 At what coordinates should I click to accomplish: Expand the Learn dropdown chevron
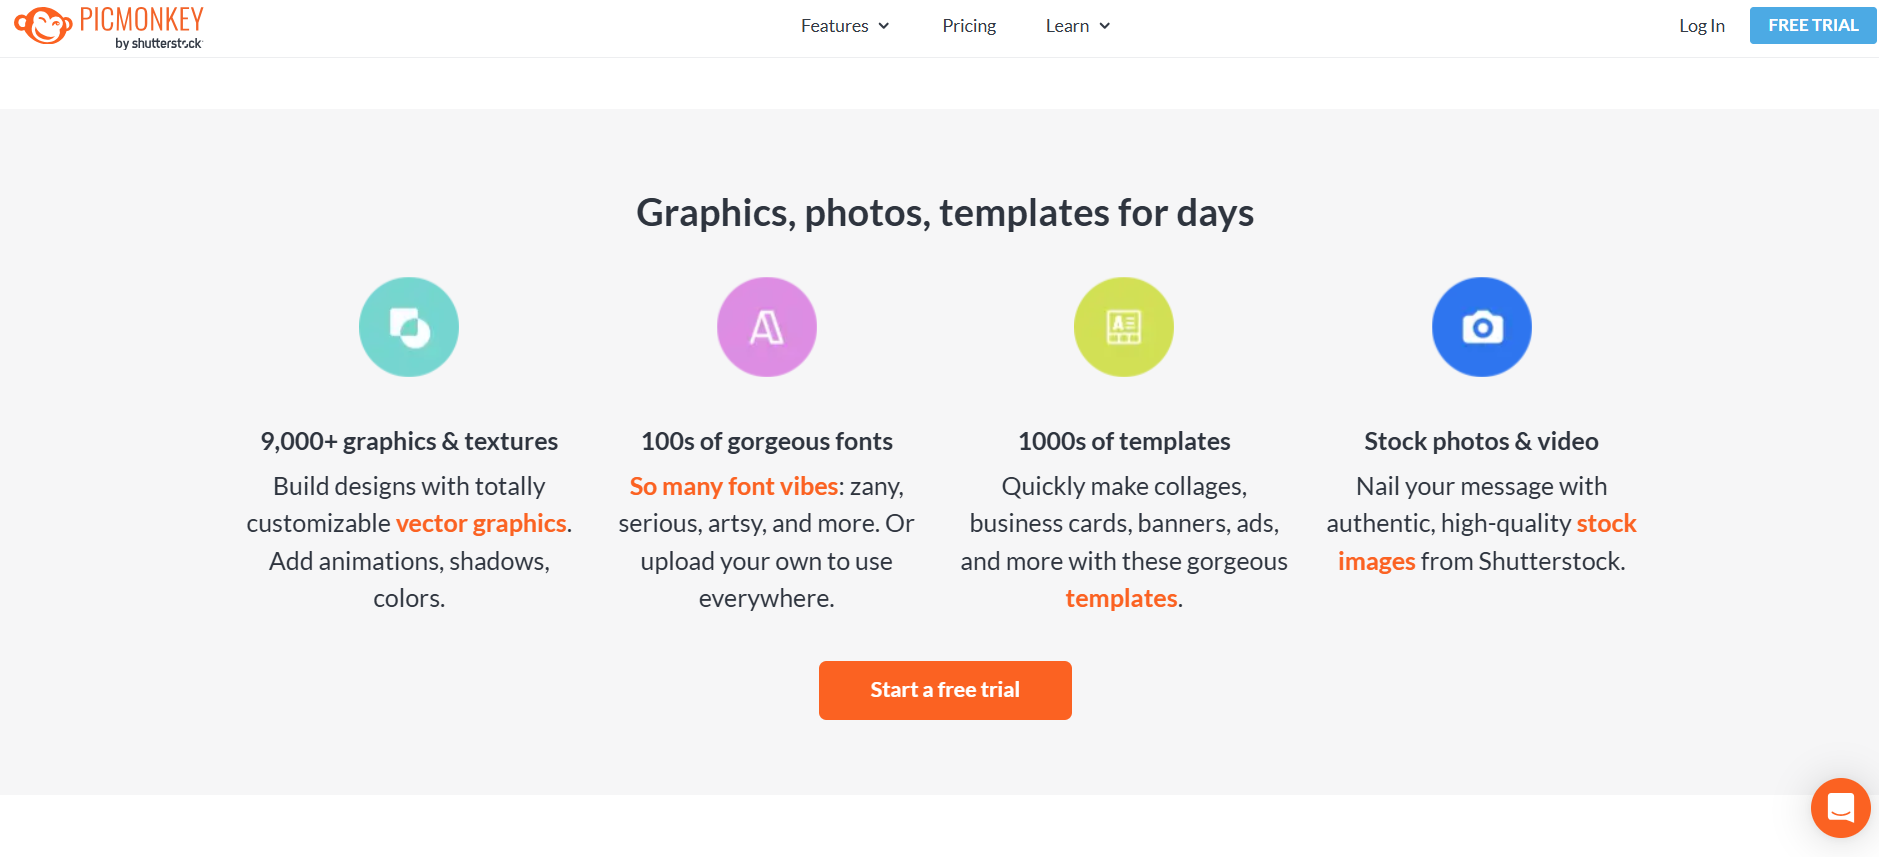point(1105,26)
